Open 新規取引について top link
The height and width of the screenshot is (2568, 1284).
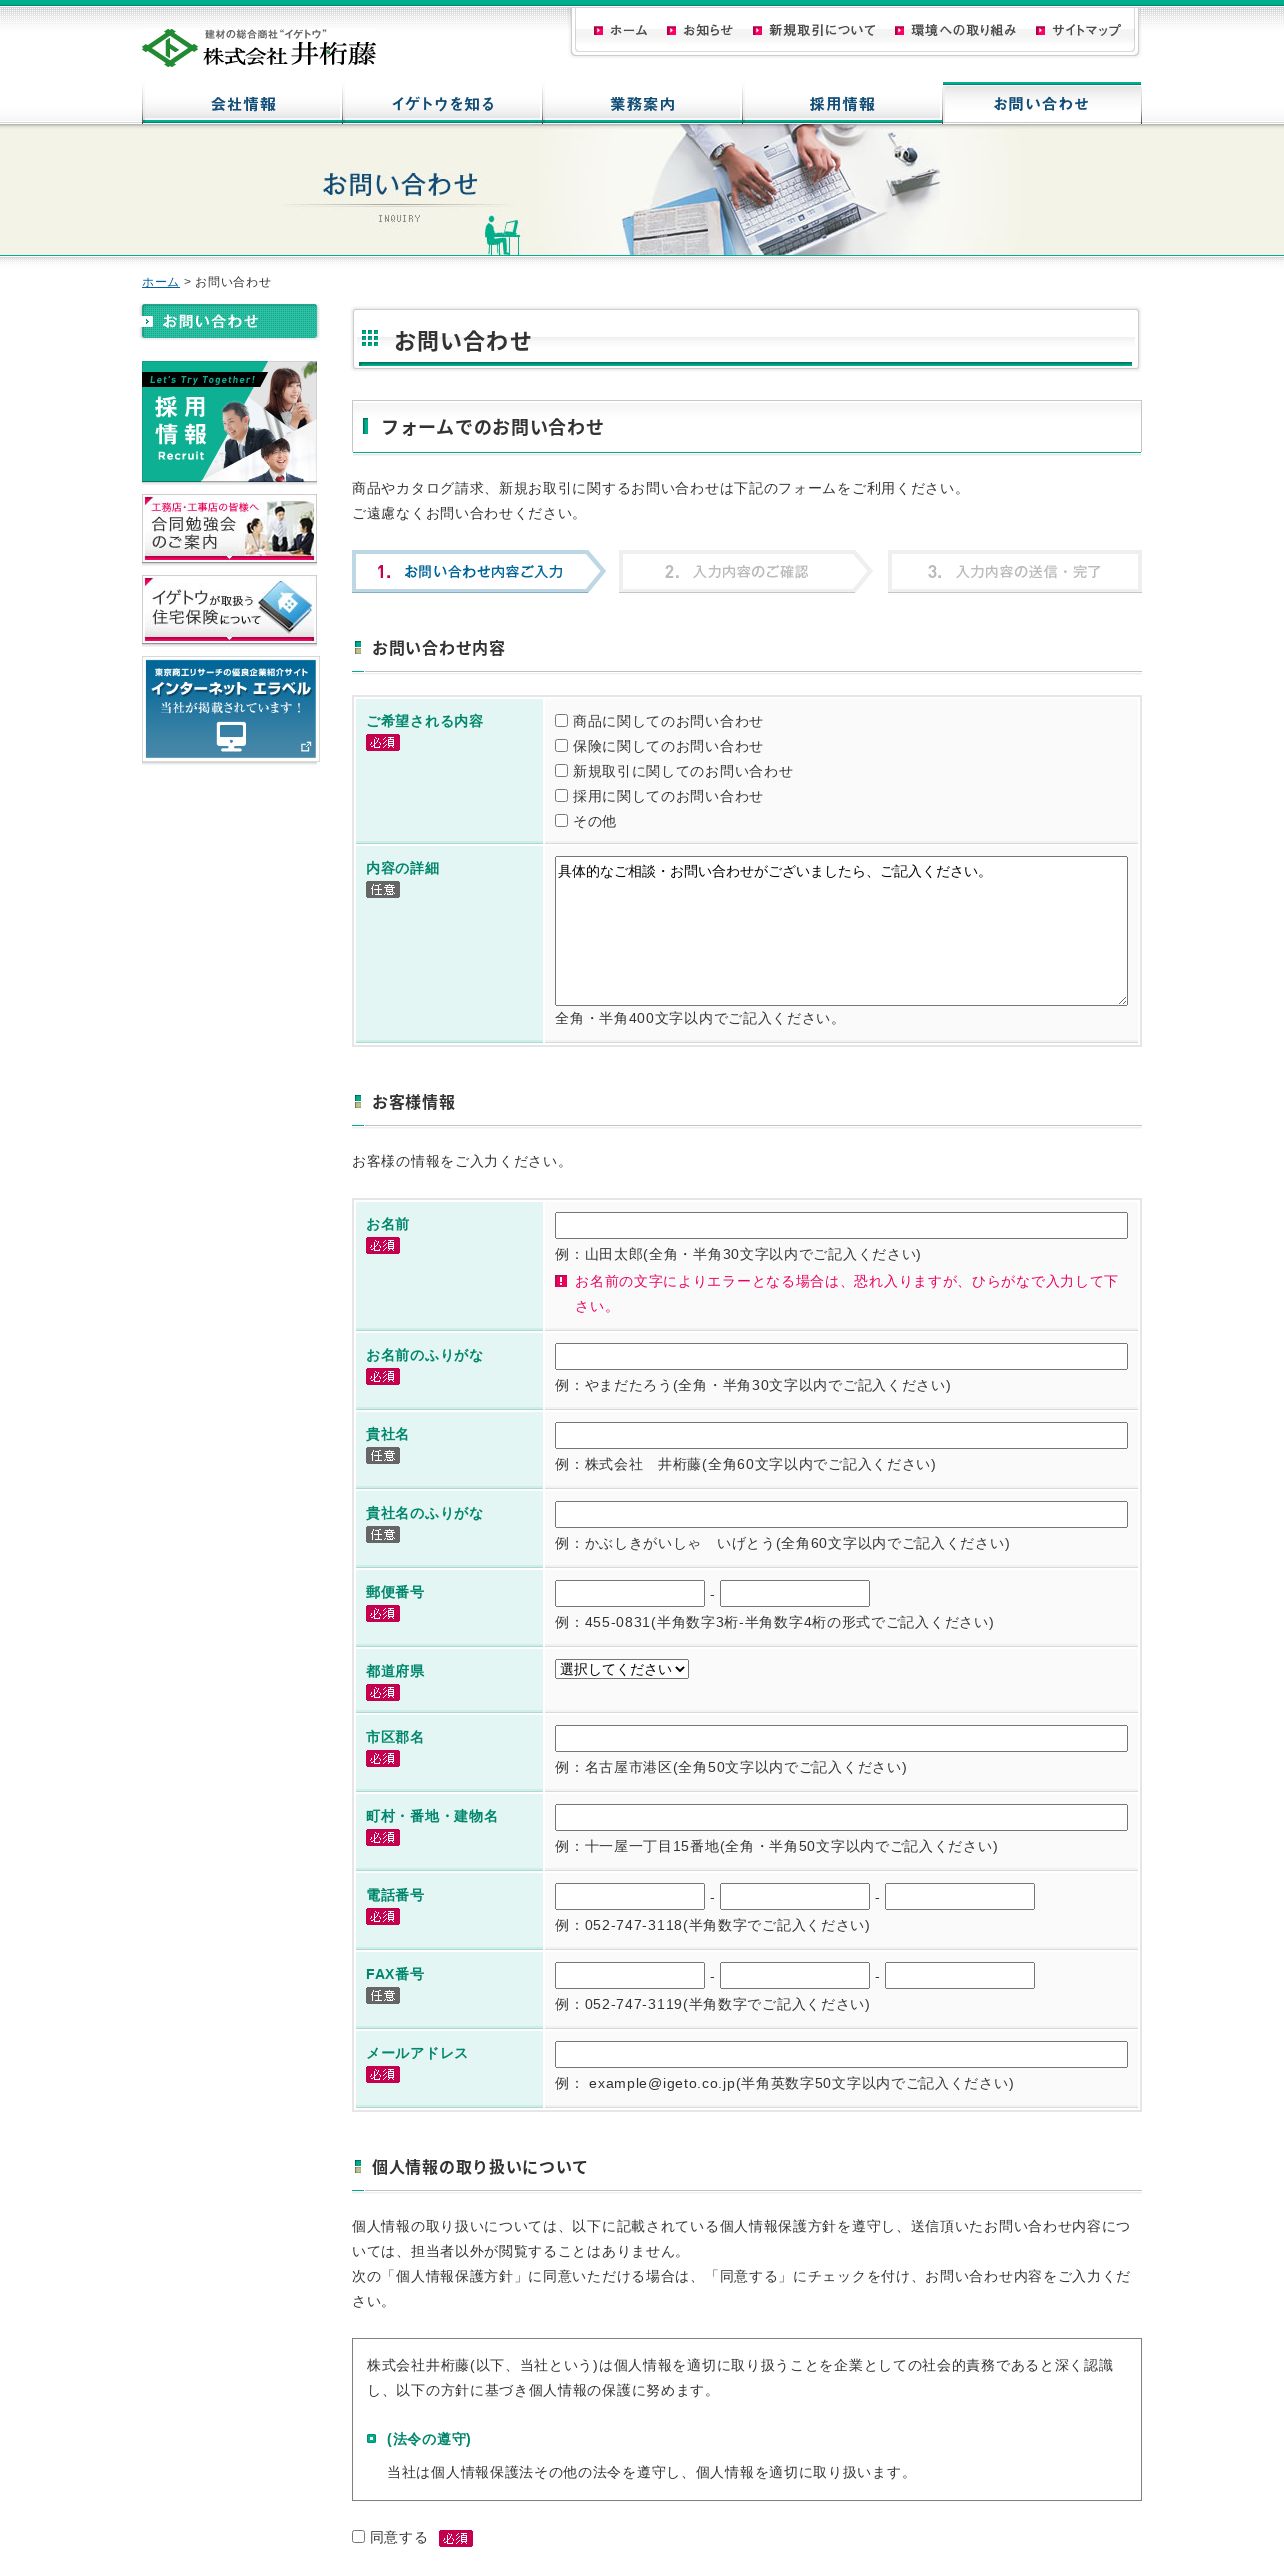point(814,31)
